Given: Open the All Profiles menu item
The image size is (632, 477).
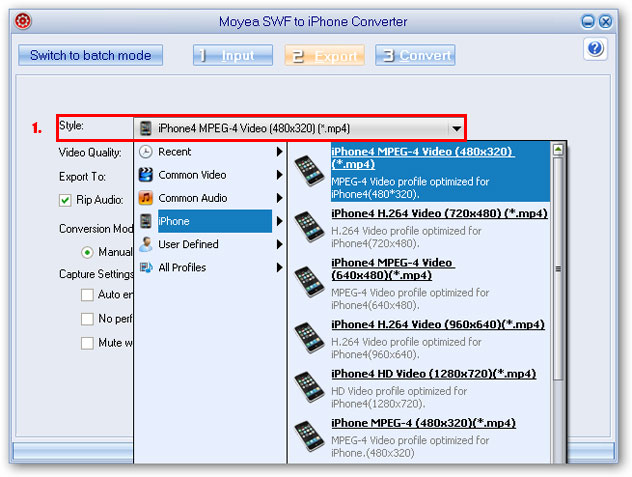Looking at the screenshot, I should tap(210, 267).
